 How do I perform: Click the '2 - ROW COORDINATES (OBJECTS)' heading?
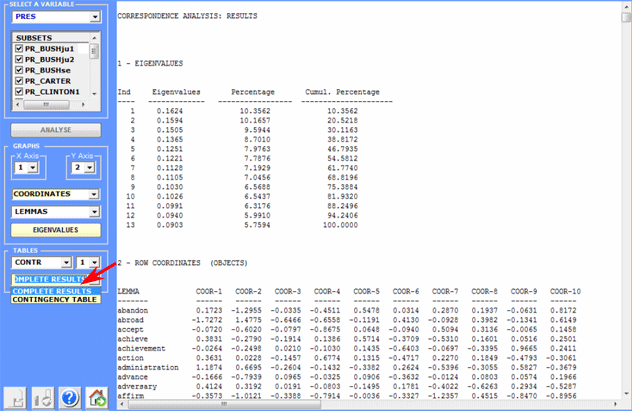tap(183, 263)
